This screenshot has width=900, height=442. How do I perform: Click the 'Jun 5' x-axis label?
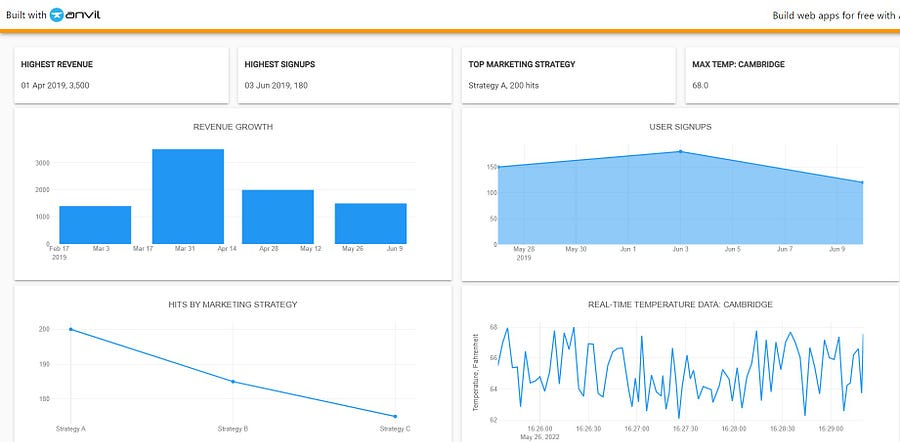click(732, 250)
